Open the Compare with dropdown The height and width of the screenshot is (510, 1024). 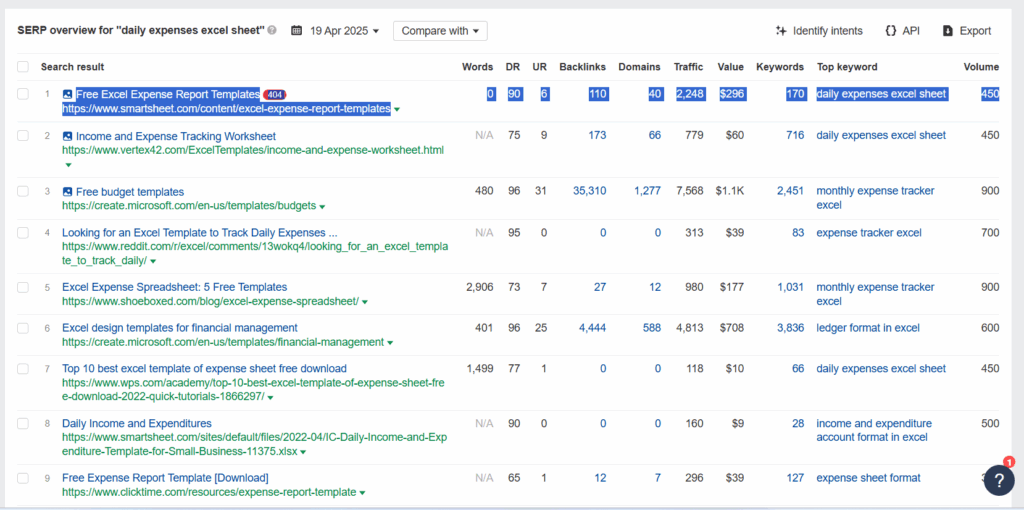coord(440,31)
